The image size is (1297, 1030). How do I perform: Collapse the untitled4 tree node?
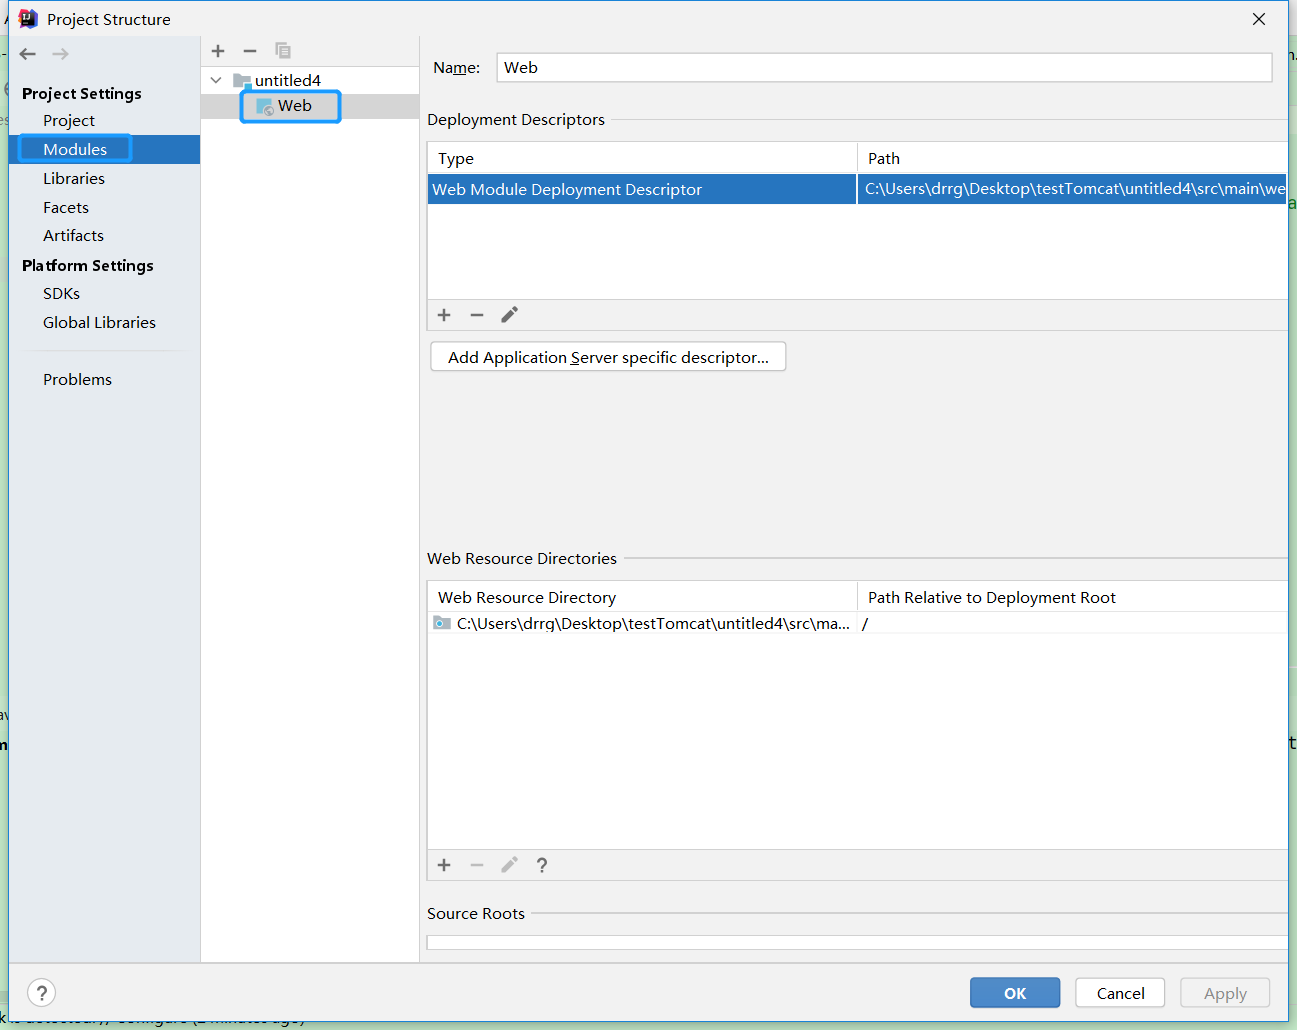215,80
